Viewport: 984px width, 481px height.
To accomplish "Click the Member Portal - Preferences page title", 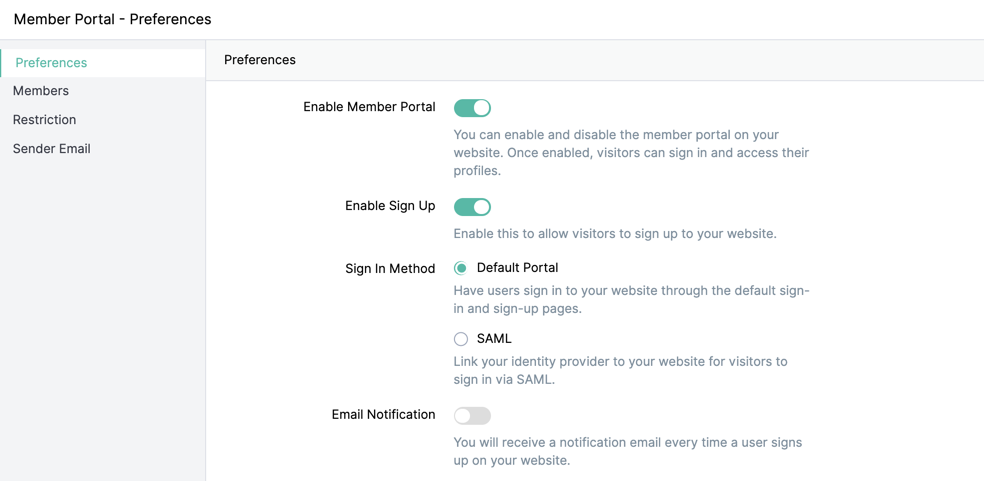I will (x=112, y=19).
